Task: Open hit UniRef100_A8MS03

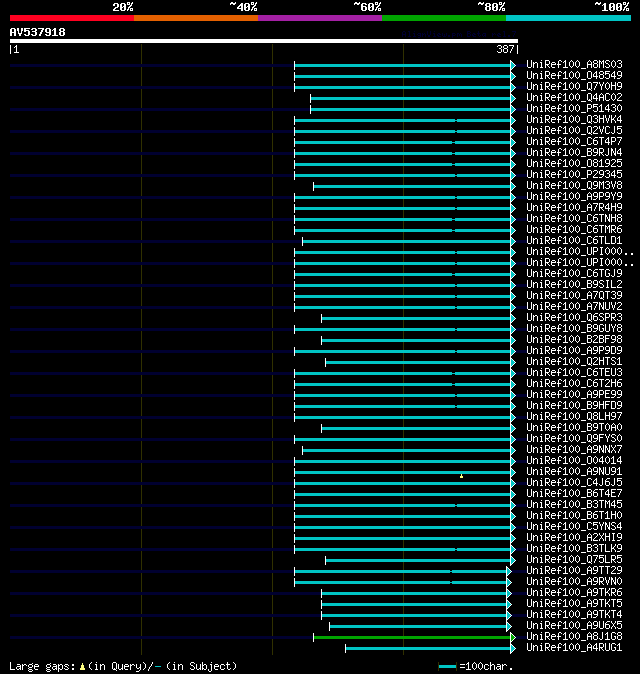Action: tap(574, 64)
